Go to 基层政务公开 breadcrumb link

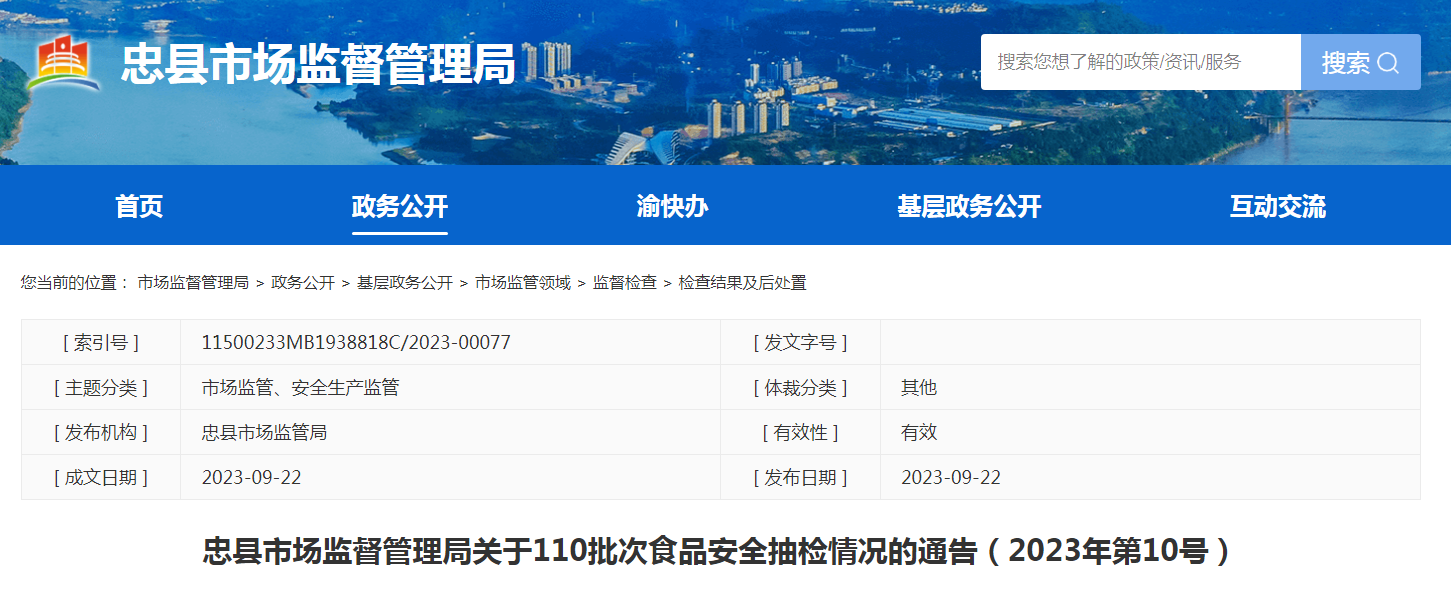tap(405, 283)
